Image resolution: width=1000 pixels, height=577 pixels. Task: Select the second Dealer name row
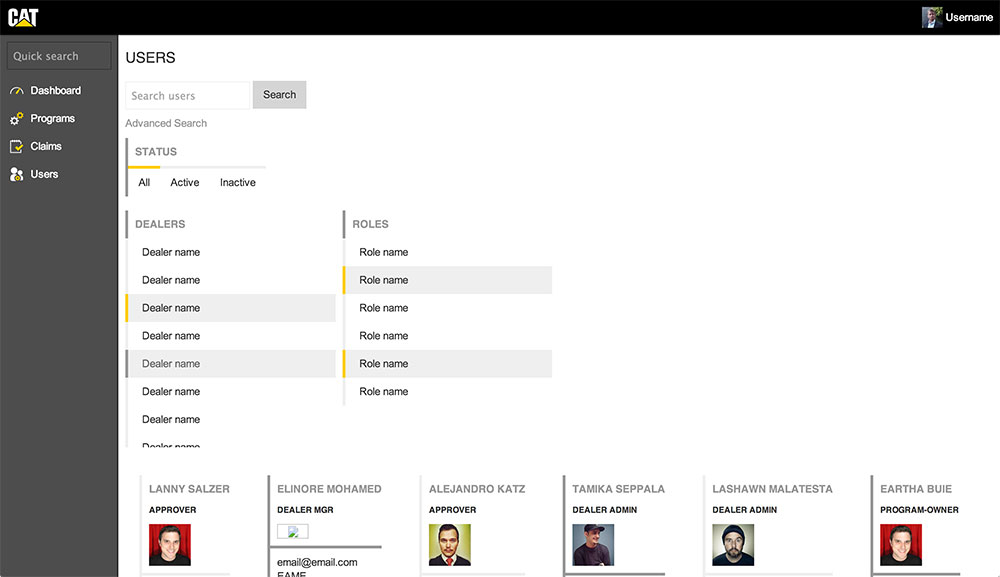[231, 280]
